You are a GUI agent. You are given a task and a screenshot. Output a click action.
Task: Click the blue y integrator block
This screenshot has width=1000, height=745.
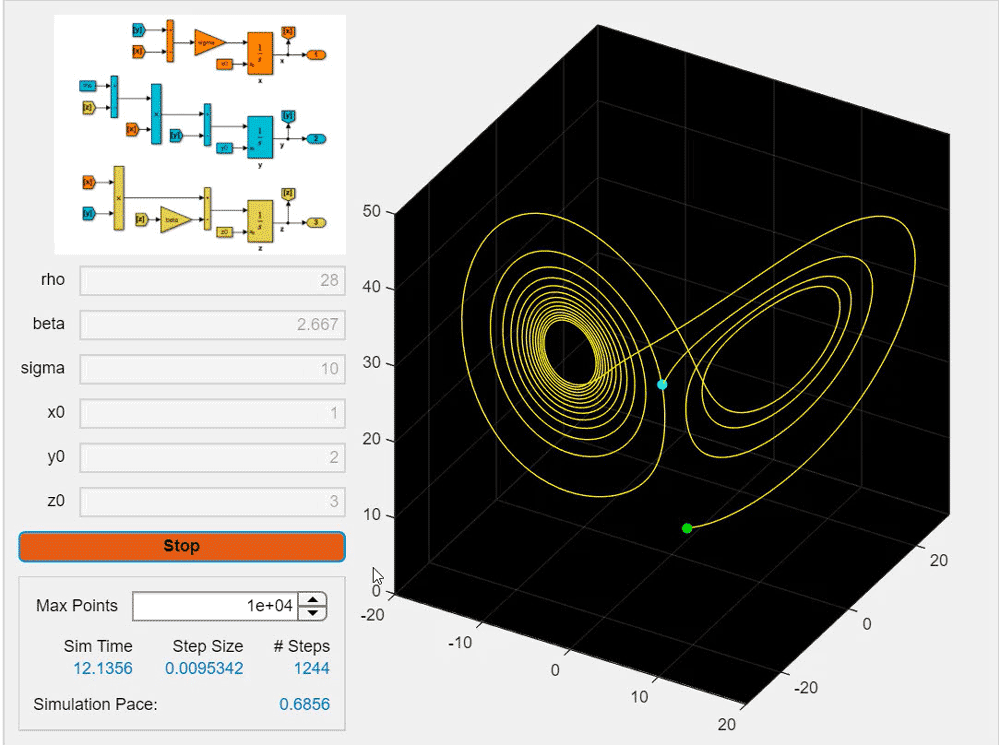click(261, 137)
